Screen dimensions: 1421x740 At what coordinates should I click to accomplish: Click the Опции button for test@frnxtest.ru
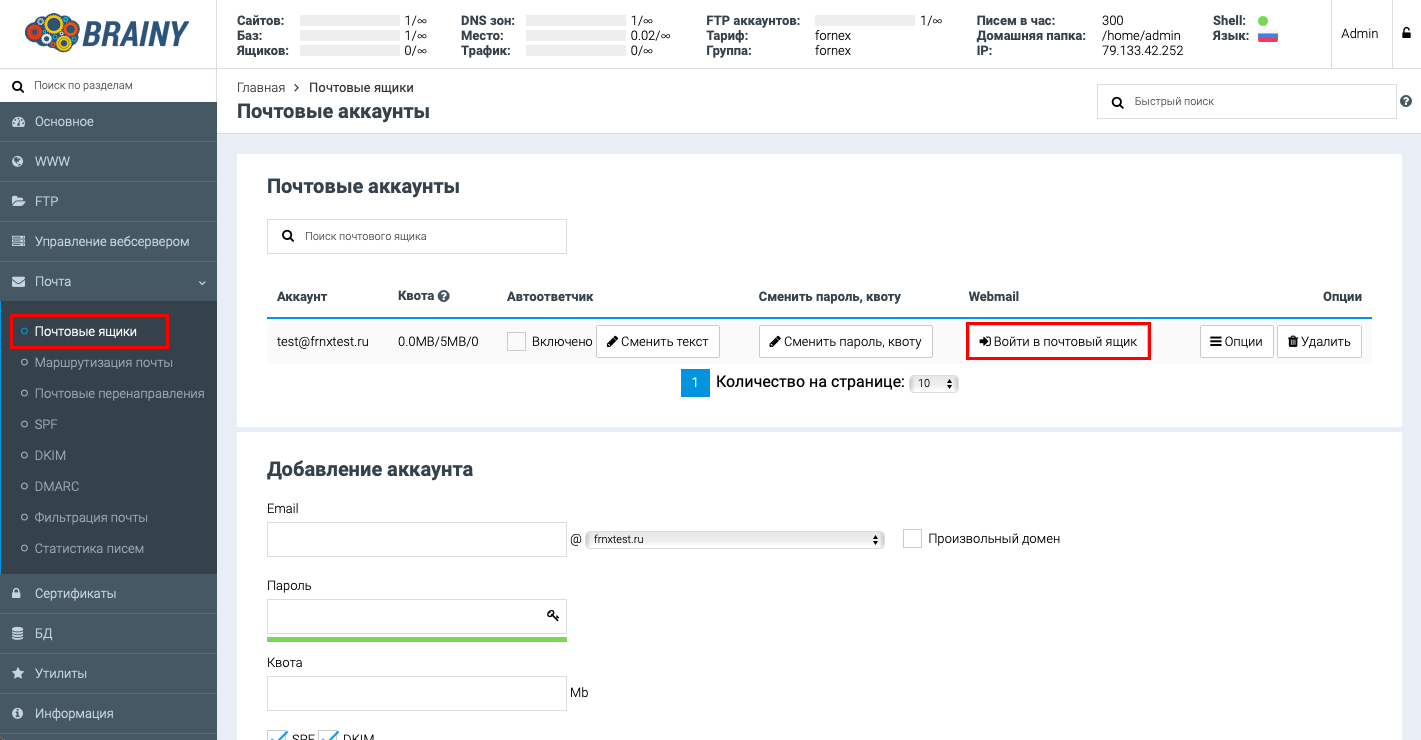[1237, 341]
